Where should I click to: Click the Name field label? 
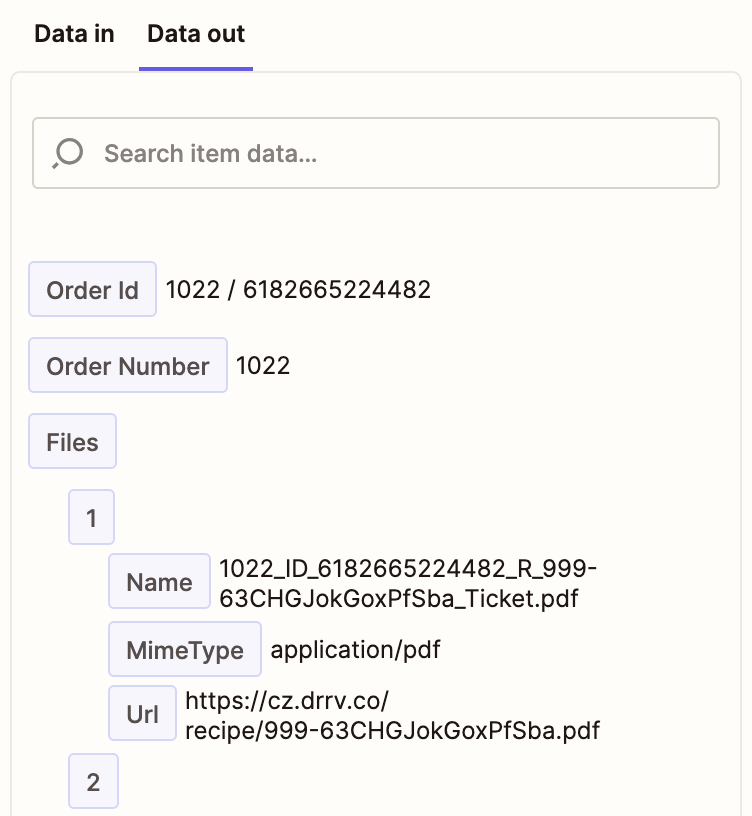click(x=159, y=582)
